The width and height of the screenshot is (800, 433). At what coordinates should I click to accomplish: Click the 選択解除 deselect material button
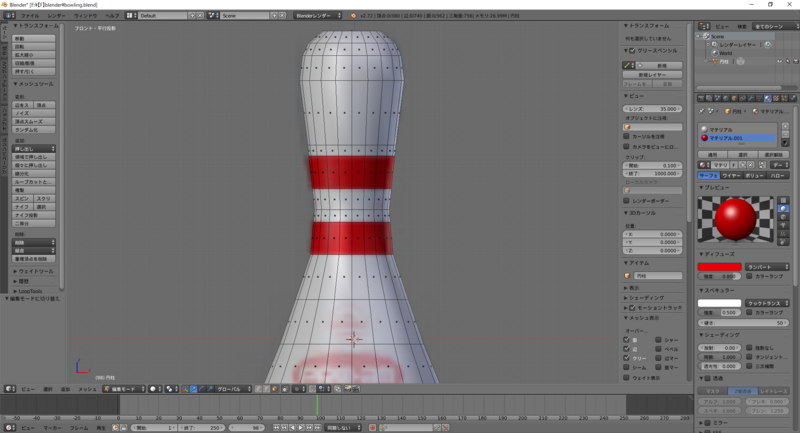773,155
